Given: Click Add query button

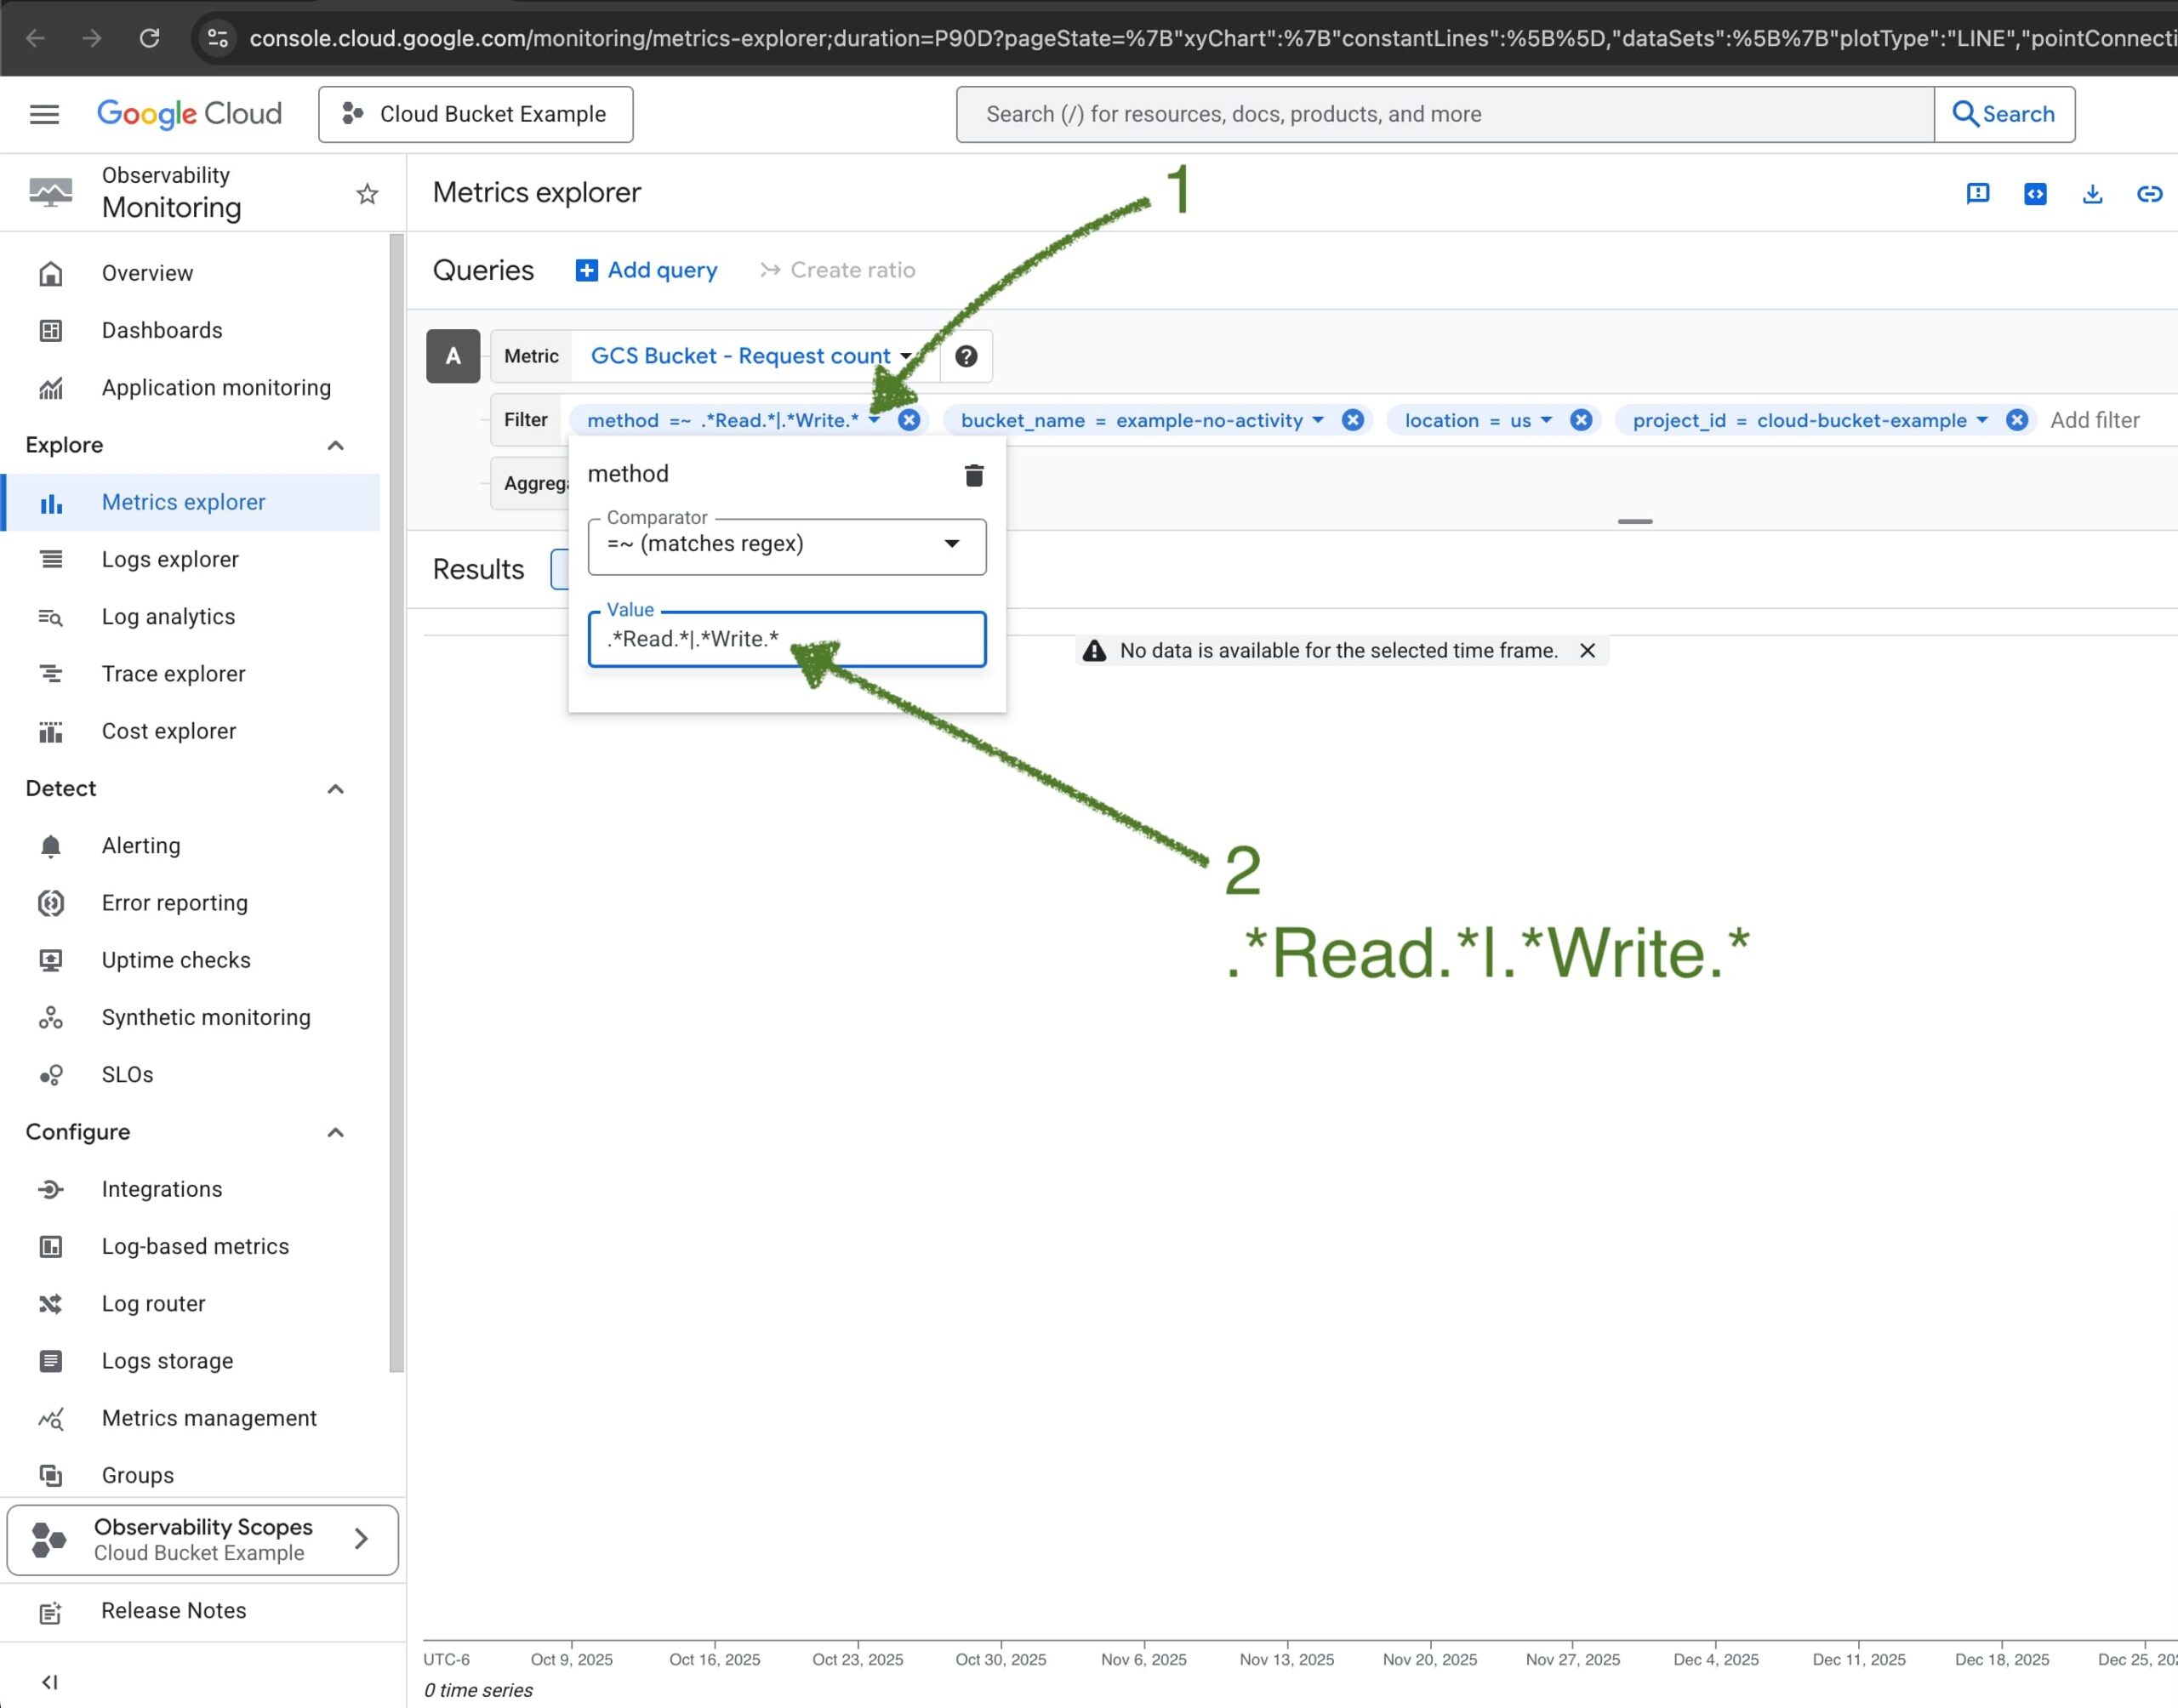Looking at the screenshot, I should coord(646,270).
